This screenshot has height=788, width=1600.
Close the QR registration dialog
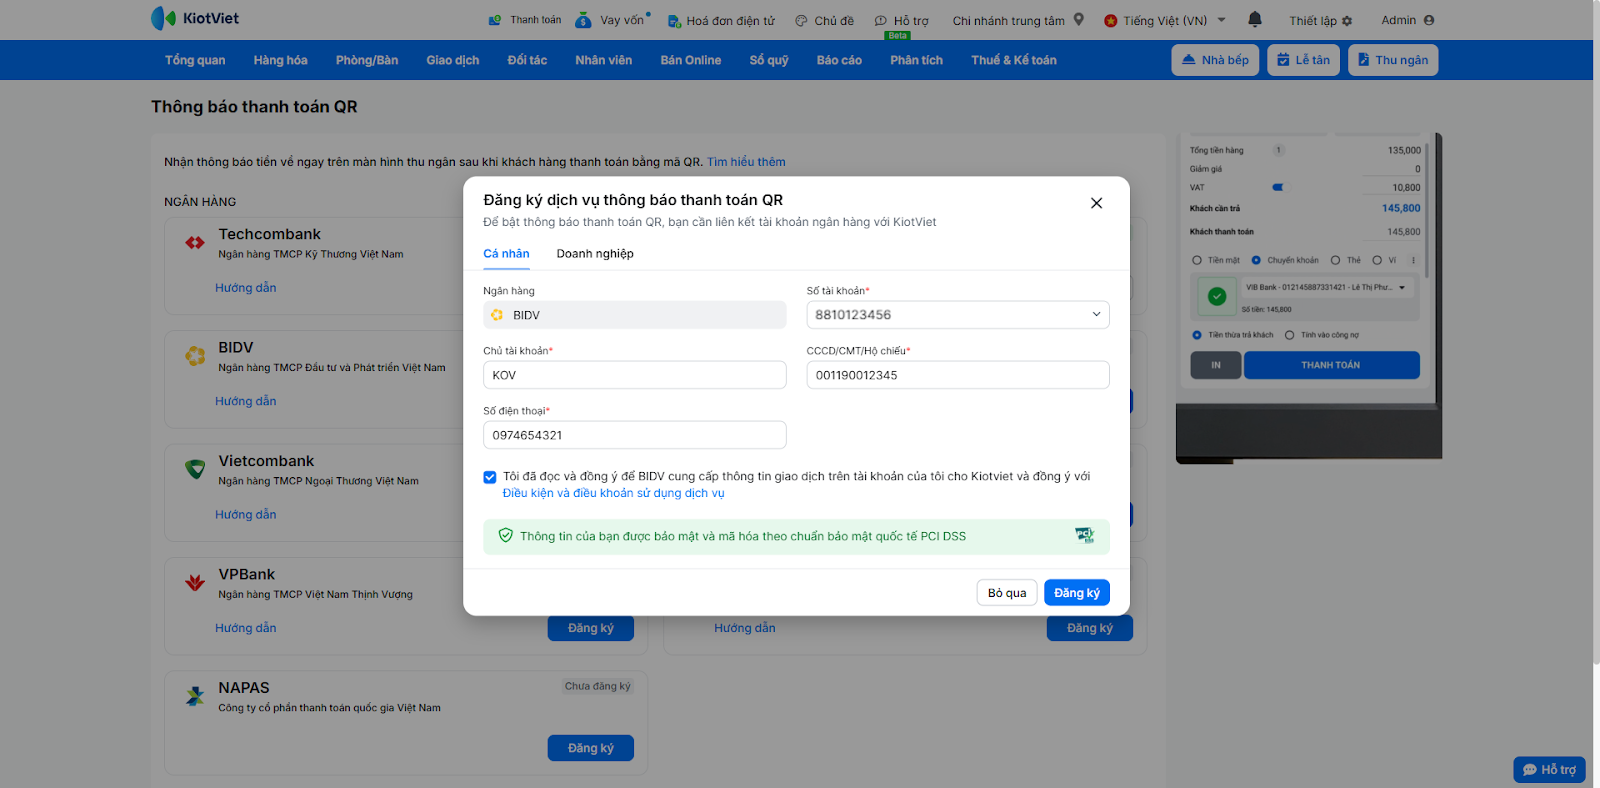tap(1096, 203)
